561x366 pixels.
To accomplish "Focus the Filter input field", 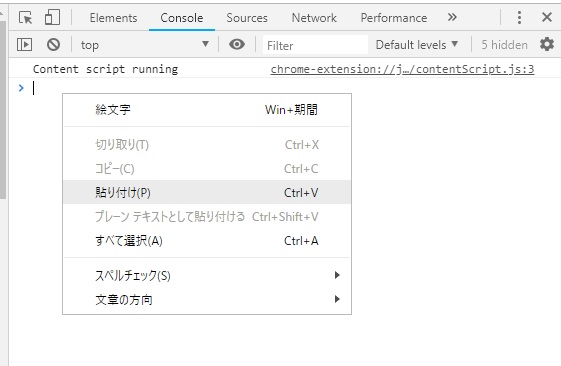I will (315, 45).
